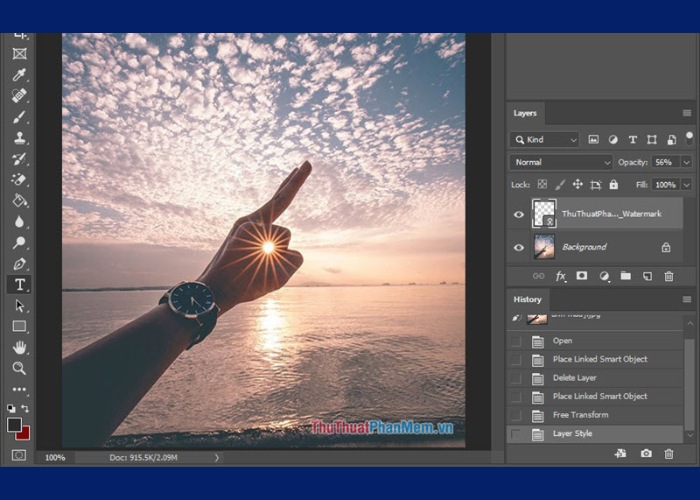Open the Kind layer filter dropdown
This screenshot has width=700, height=500.
pyautogui.click(x=545, y=140)
